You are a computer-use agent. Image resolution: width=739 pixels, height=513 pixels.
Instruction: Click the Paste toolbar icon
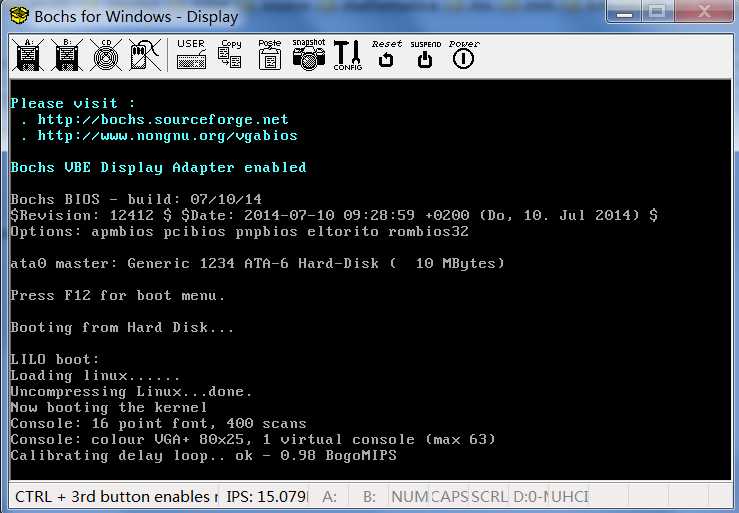coord(270,55)
